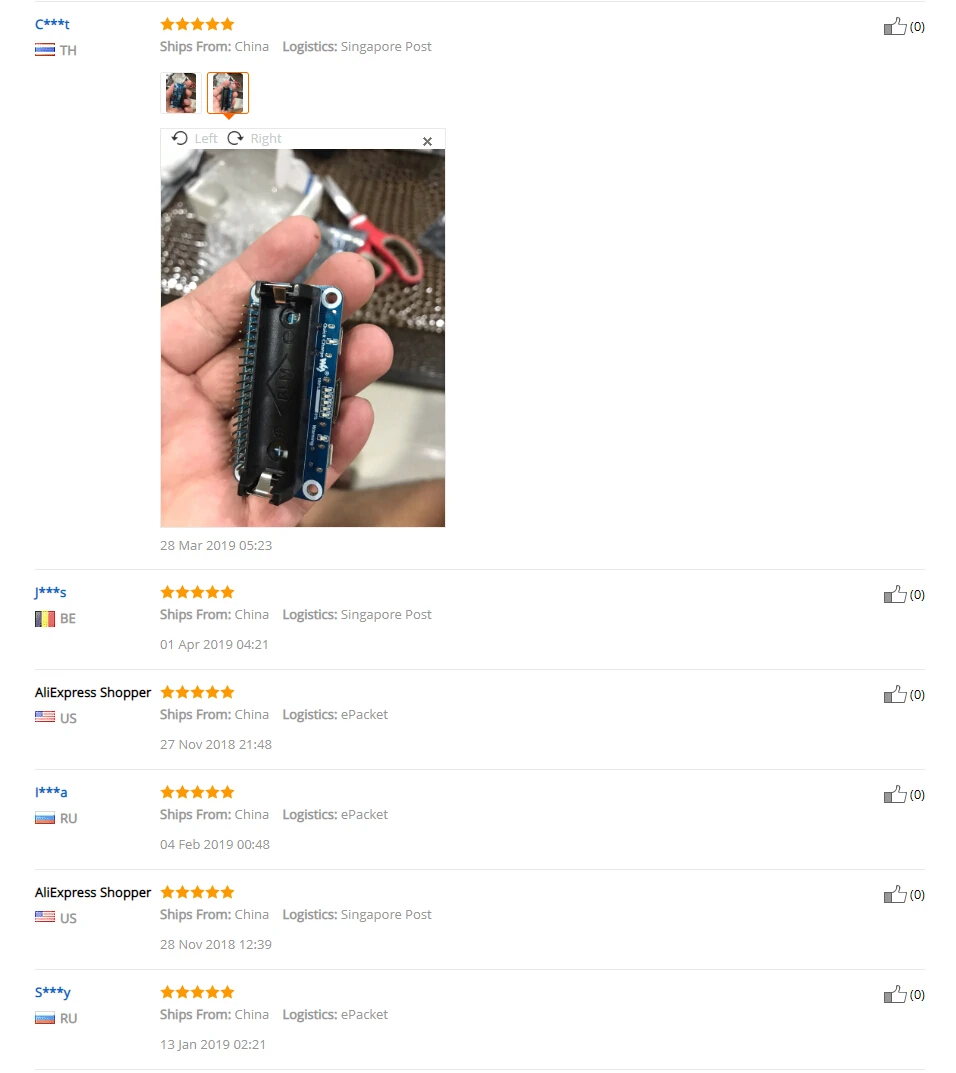Click the Thailand flag icon
This screenshot has width=956, height=1073.
tap(45, 50)
